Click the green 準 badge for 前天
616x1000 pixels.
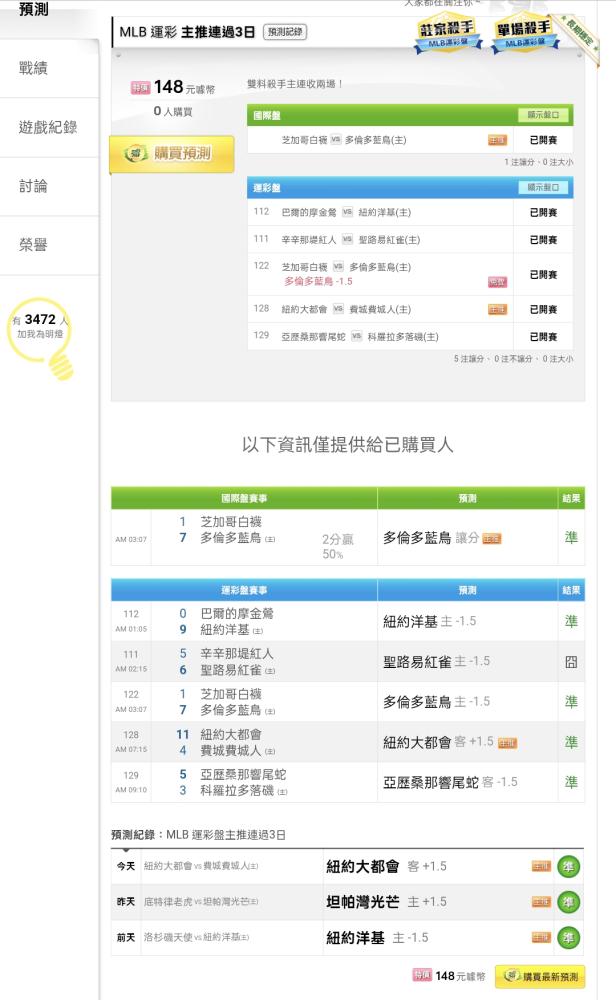pyautogui.click(x=568, y=938)
